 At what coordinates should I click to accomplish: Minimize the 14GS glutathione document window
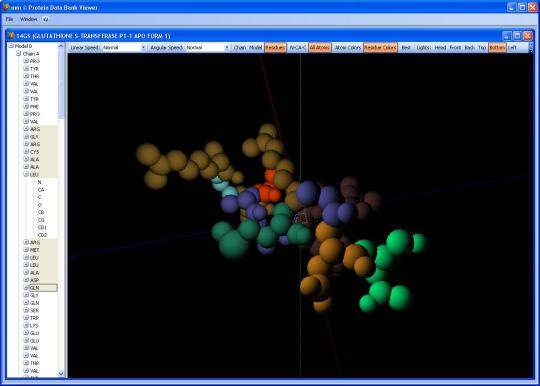coord(507,36)
